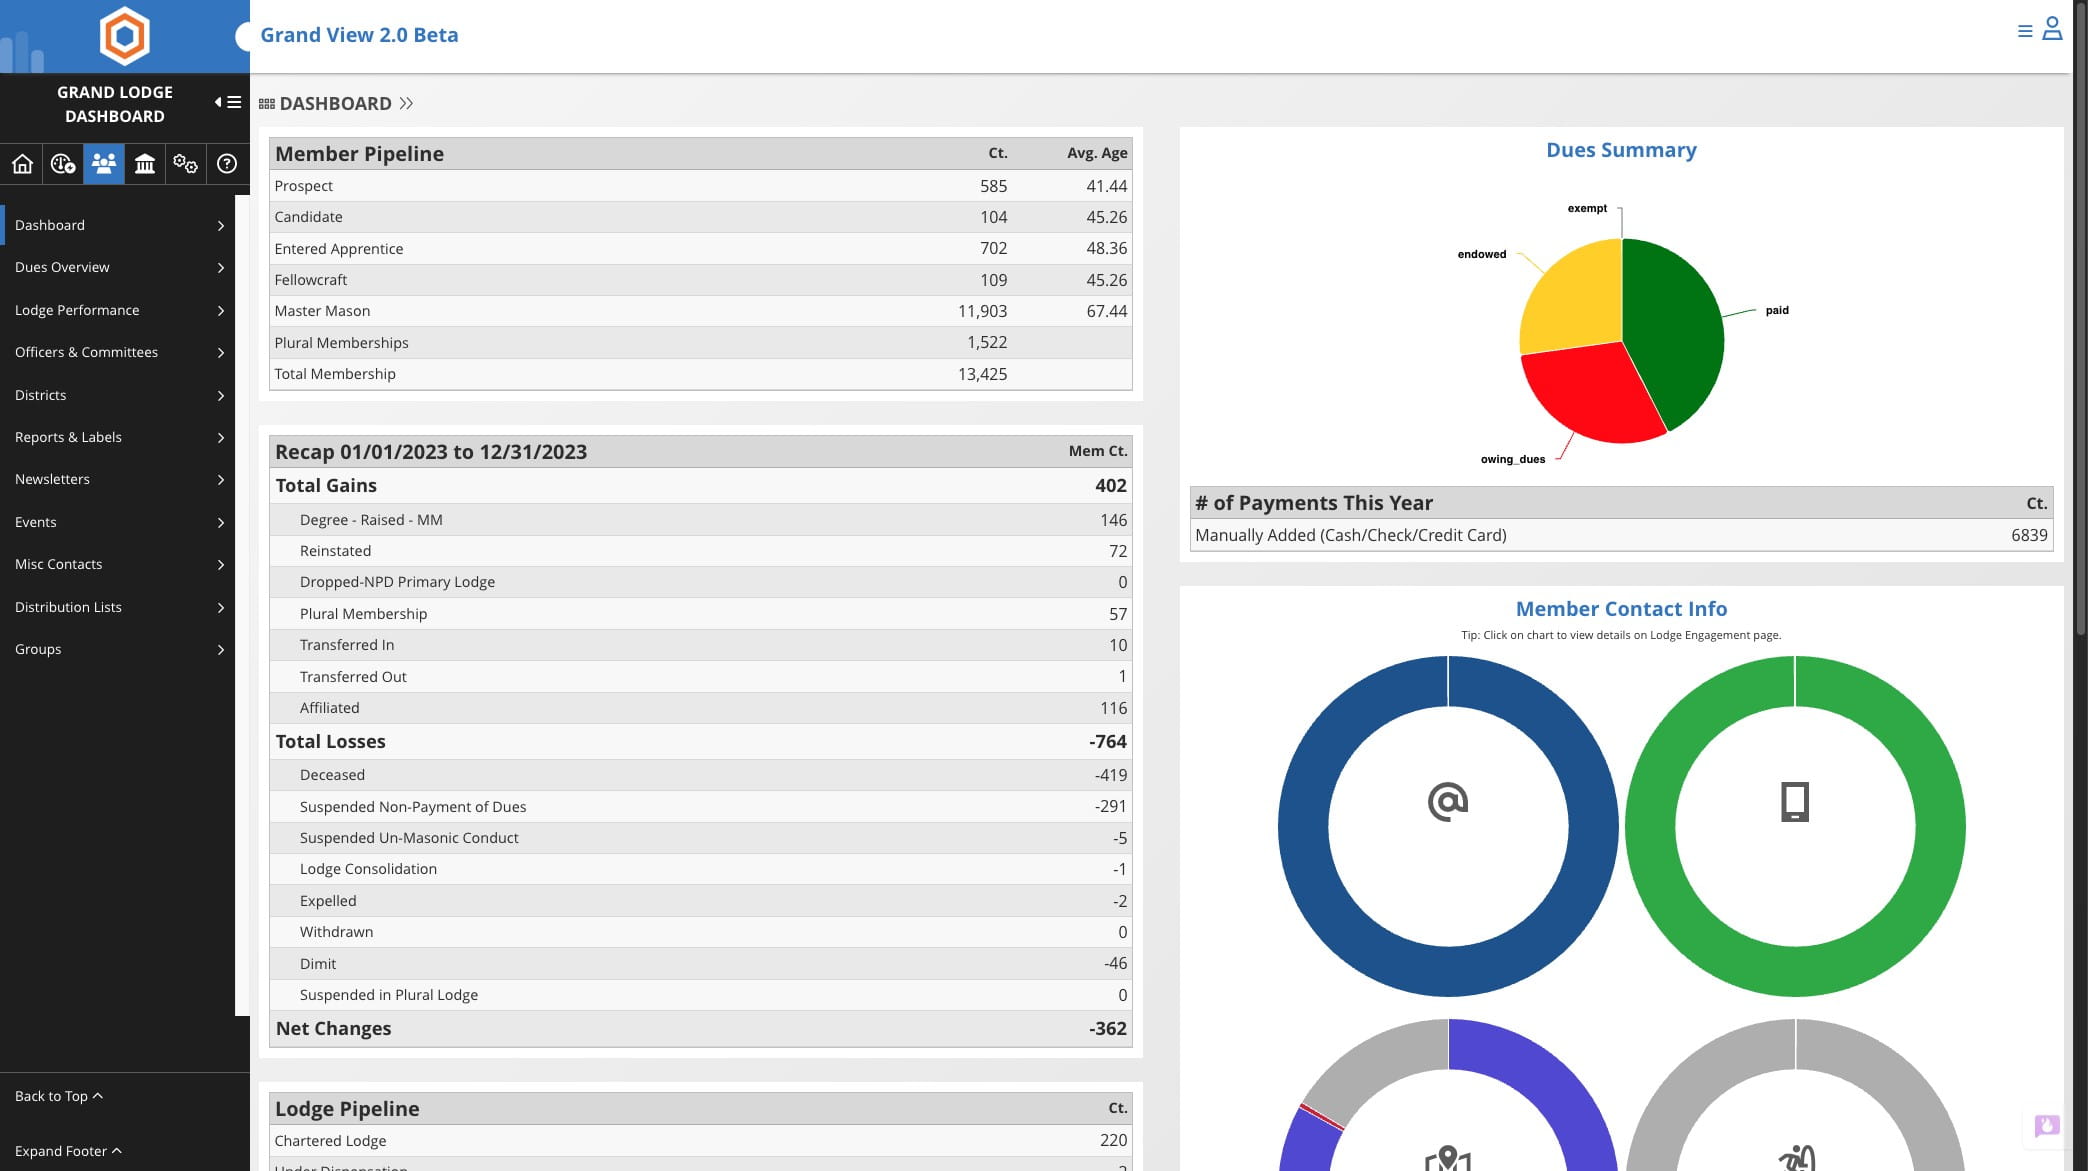Expand the Lodge Performance chevron
The height and width of the screenshot is (1171, 2088).
click(221, 311)
